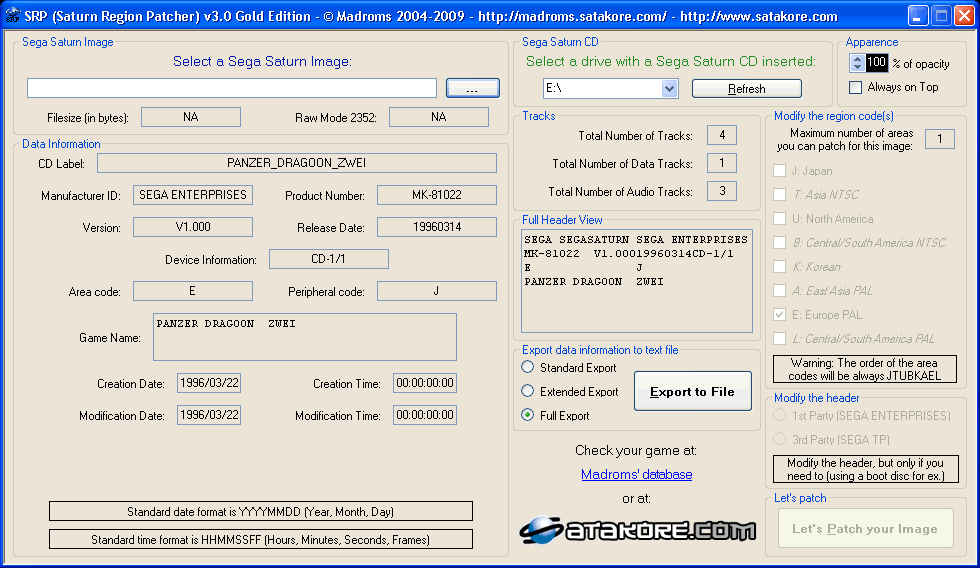
Task: Click the opacity spinner down arrow
Action: 857,67
